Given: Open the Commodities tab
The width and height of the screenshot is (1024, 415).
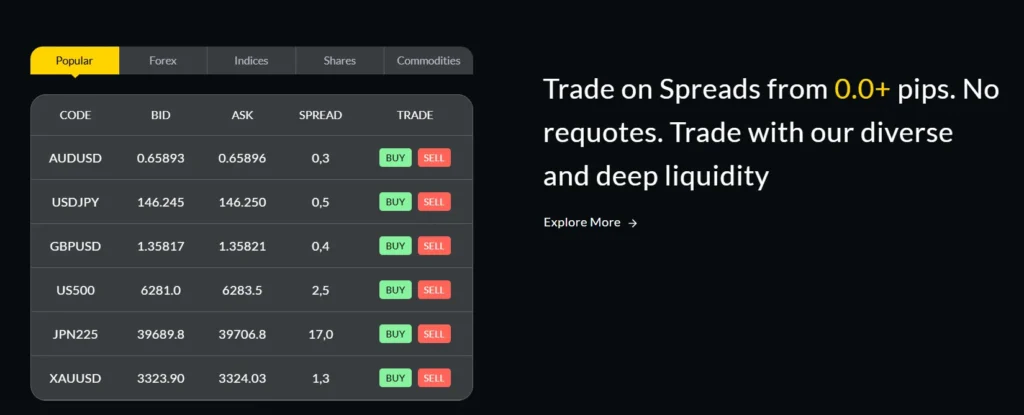Looking at the screenshot, I should 428,61.
